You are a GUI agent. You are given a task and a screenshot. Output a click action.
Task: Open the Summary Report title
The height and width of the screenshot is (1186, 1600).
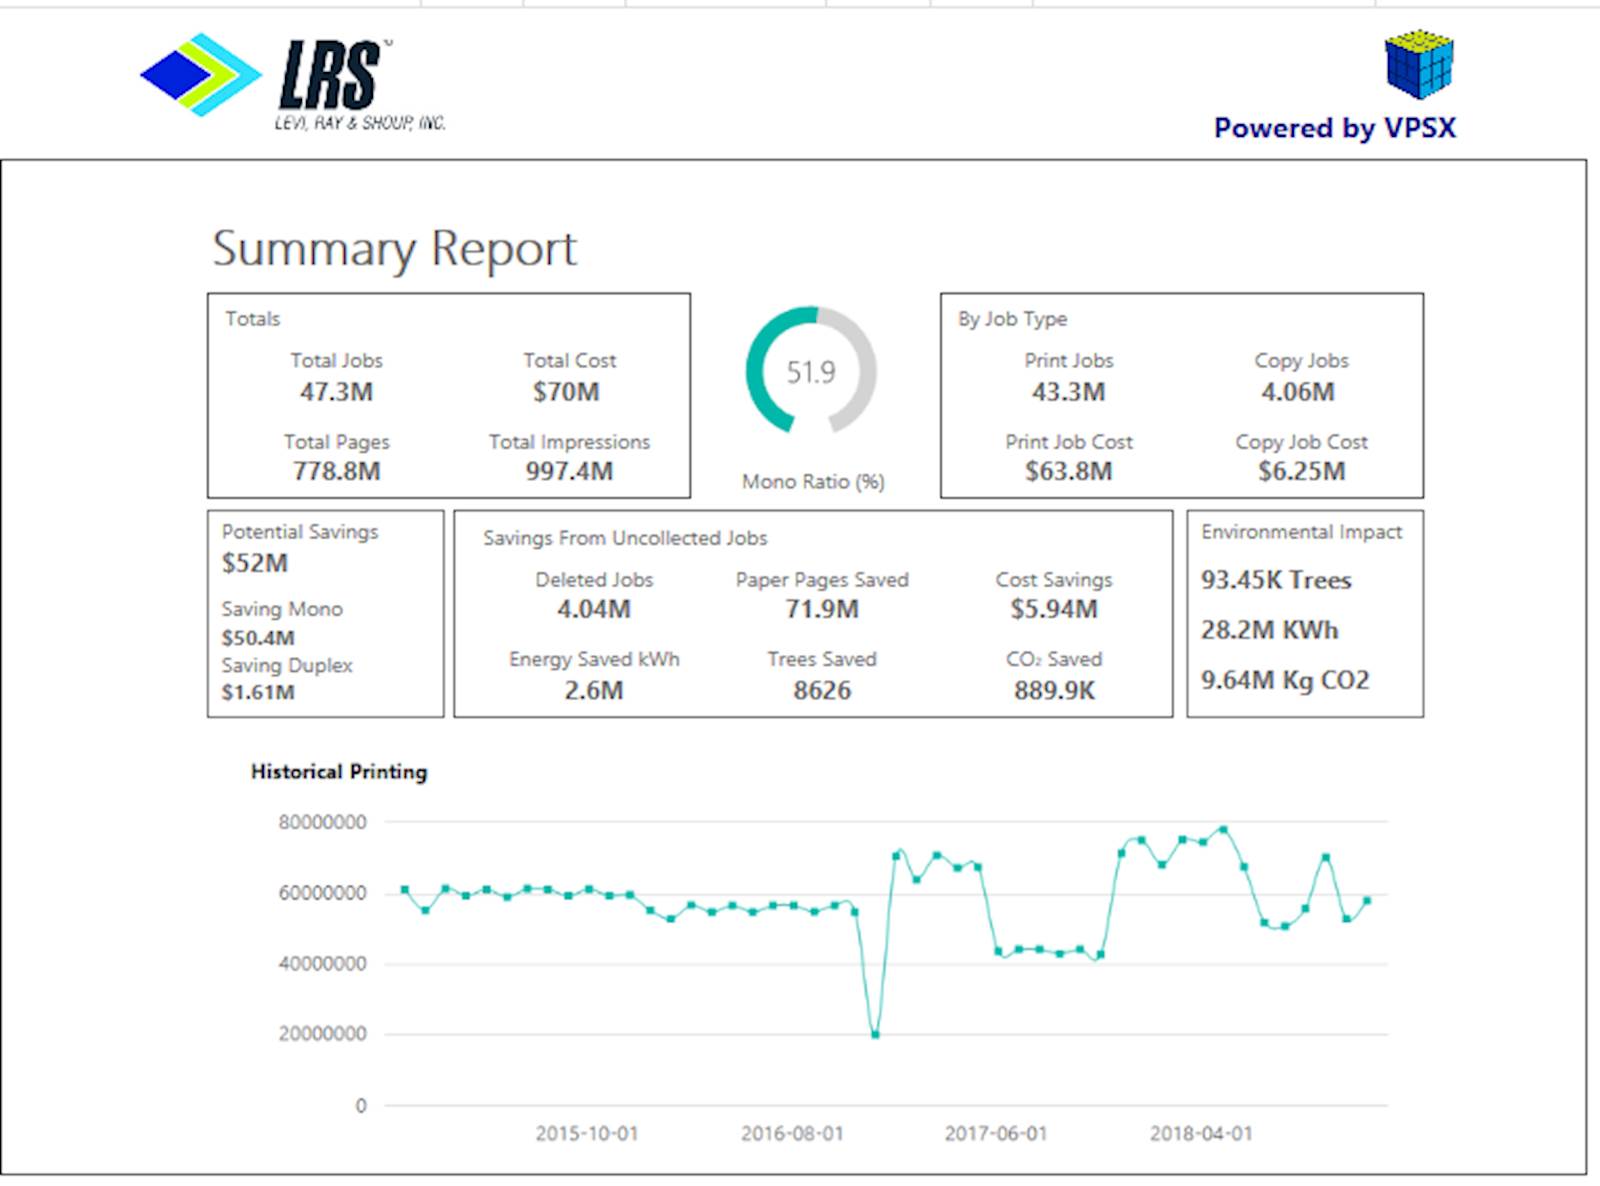point(393,248)
